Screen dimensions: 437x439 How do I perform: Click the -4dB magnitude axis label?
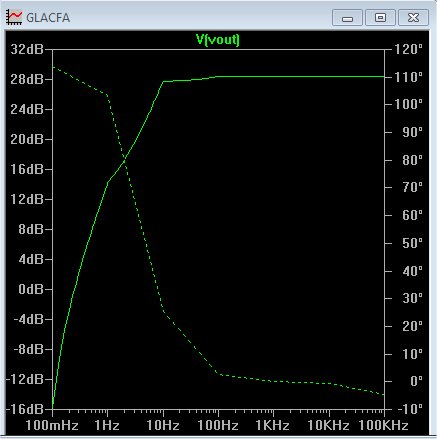(x=29, y=319)
